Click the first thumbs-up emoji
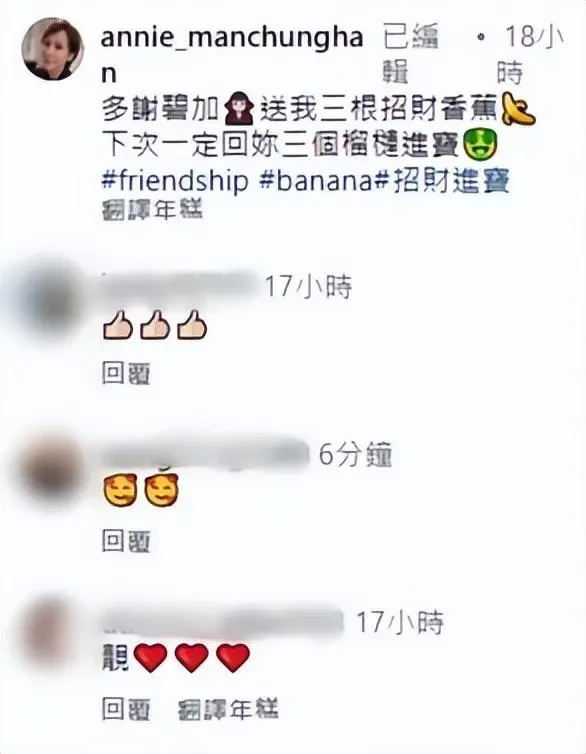 click(x=117, y=327)
